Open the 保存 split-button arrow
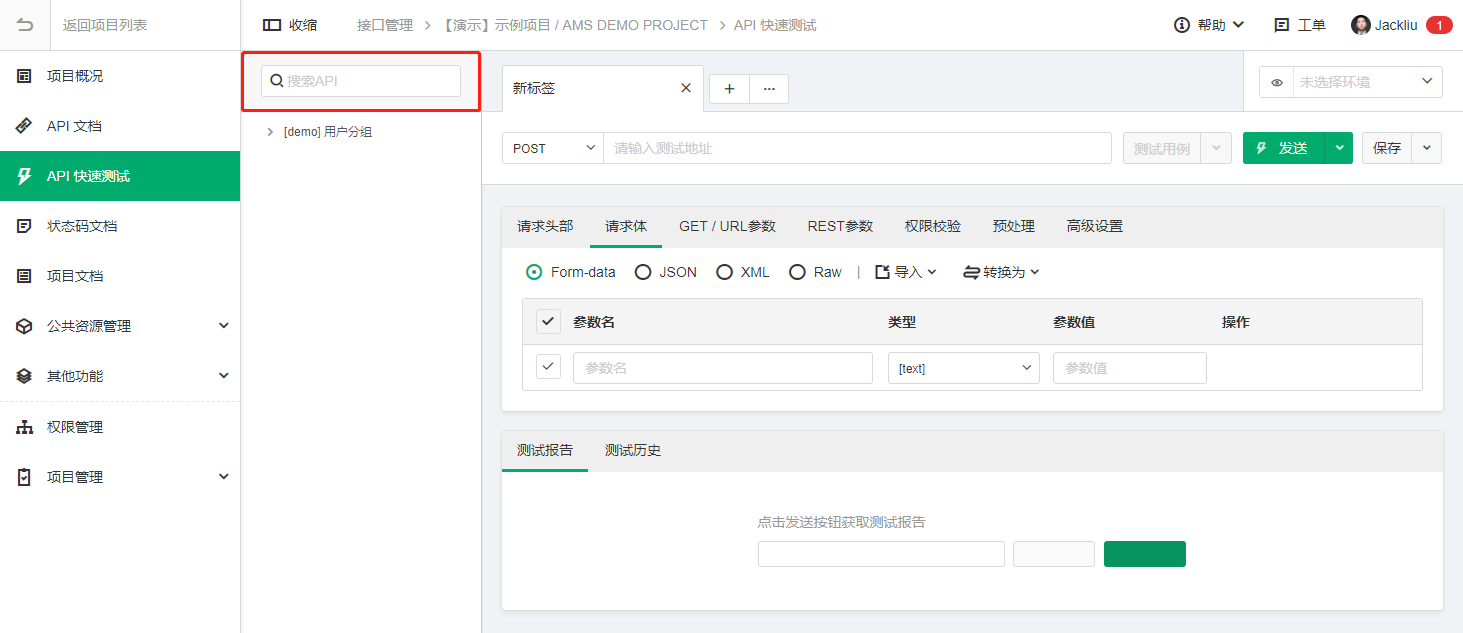This screenshot has height=633, width=1463. 1426,148
